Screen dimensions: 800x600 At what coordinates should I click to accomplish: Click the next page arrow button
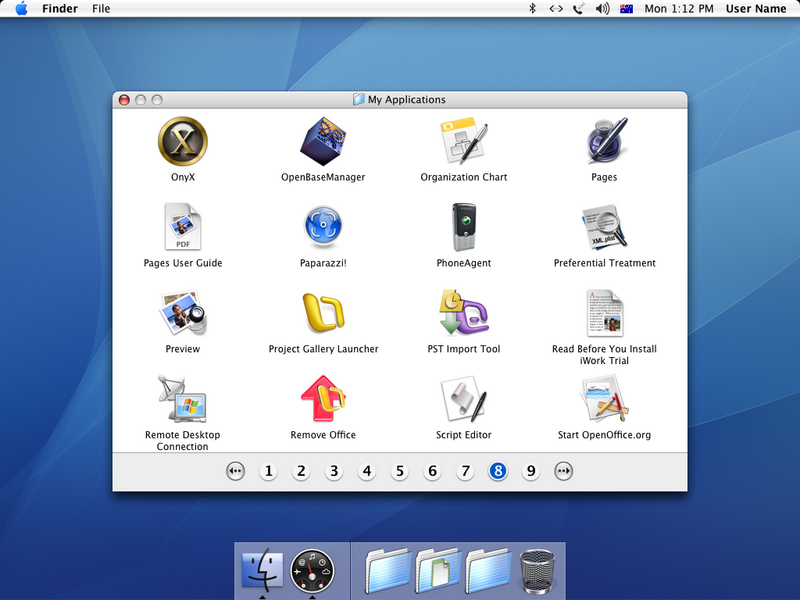(563, 471)
